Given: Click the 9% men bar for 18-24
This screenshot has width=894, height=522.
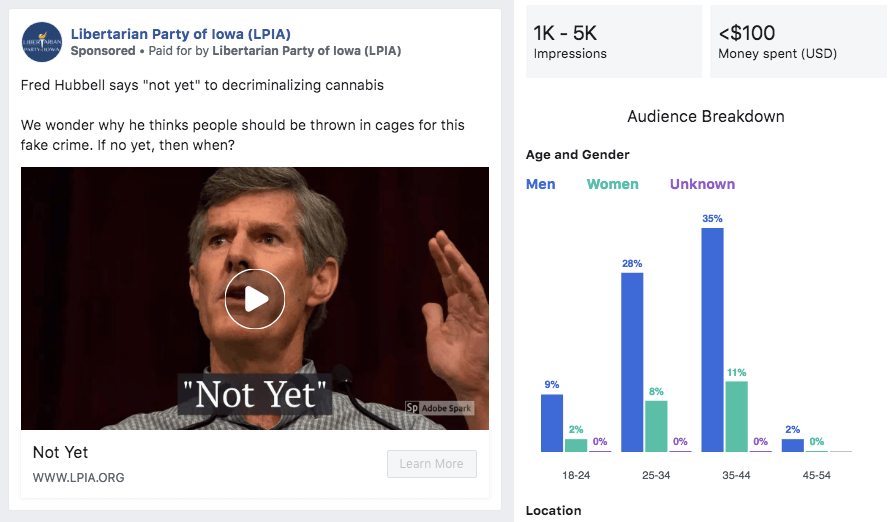Looking at the screenshot, I should 552,423.
